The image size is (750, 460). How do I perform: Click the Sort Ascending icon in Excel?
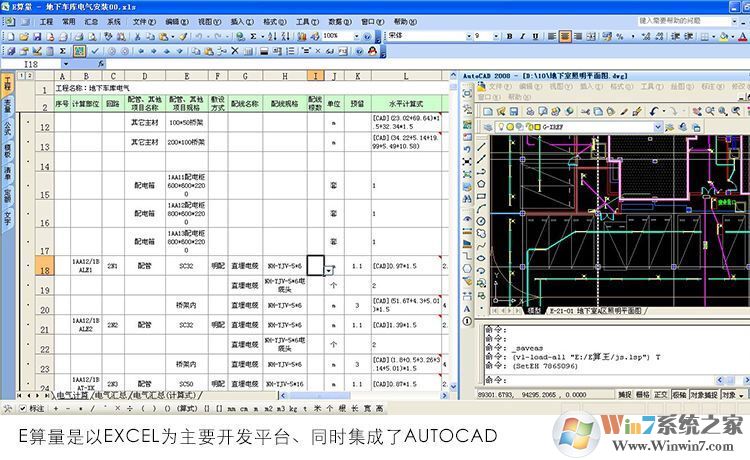point(272,37)
